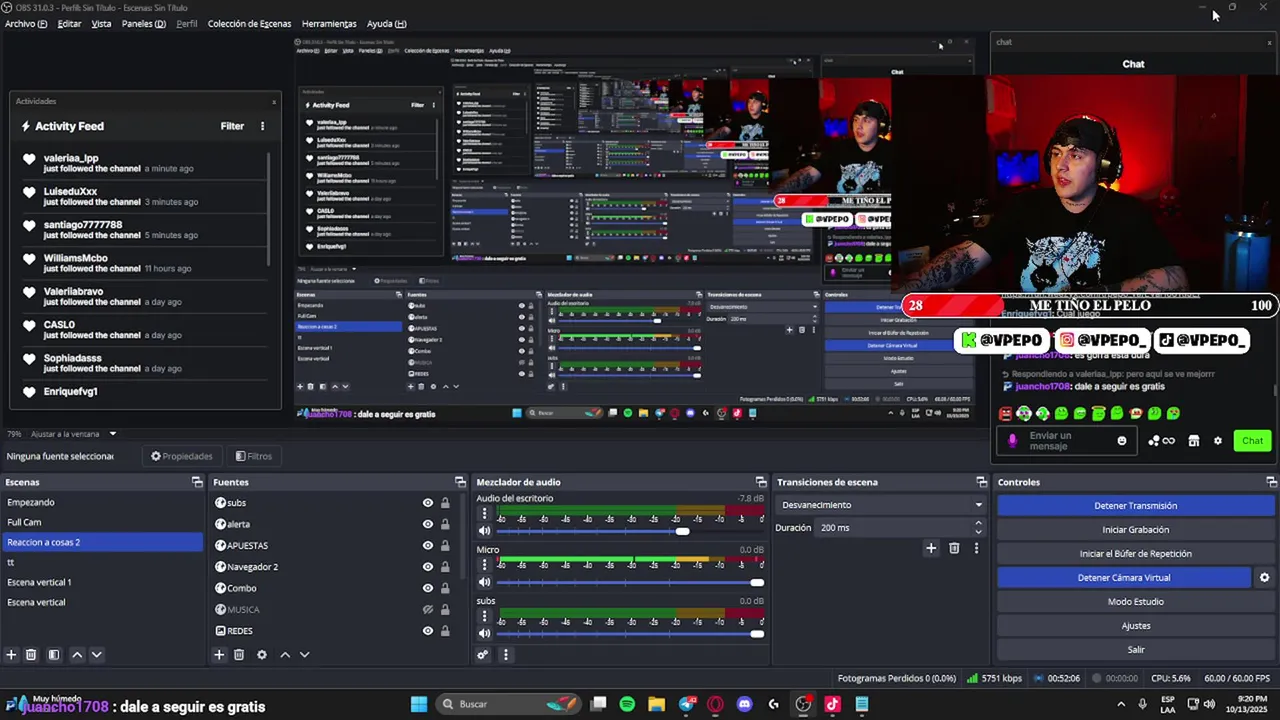The image size is (1280, 720).
Task: Open the Vista menu
Action: tap(101, 23)
